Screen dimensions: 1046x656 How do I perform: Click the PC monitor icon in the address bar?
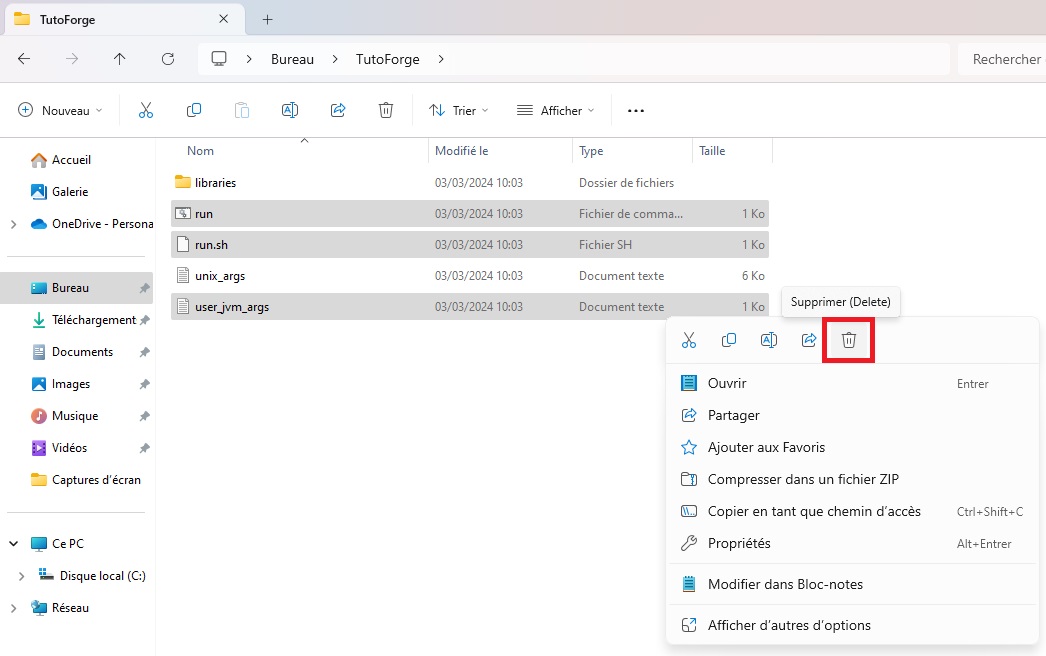pos(219,59)
